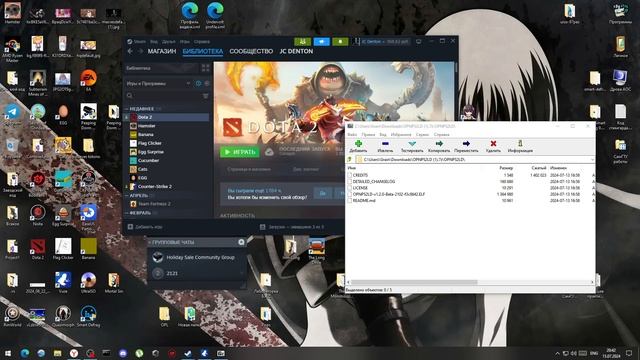The width and height of the screenshot is (640, 360).
Task: Open the МАГАЗИН tab in Steam
Action: click(x=162, y=51)
